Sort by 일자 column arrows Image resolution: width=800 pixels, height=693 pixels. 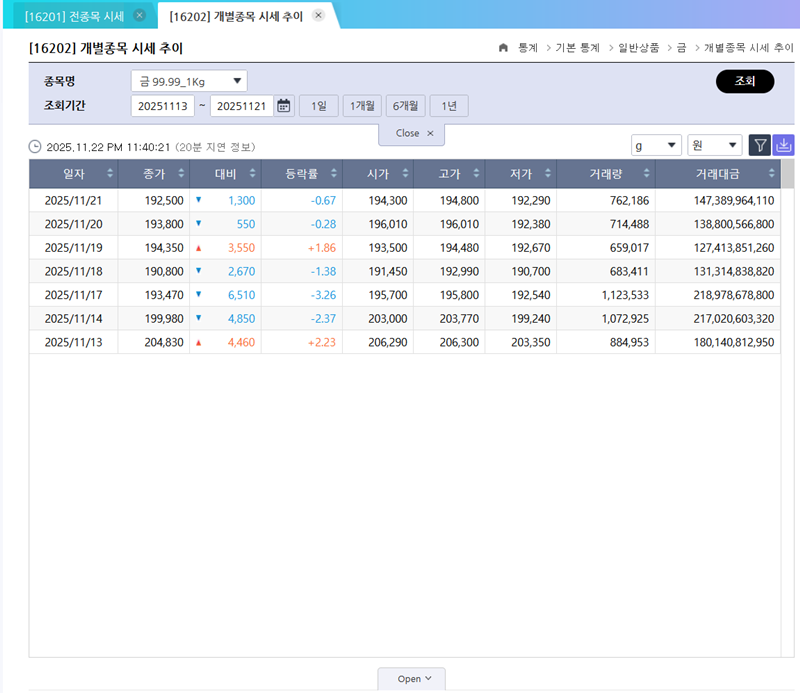(x=110, y=174)
